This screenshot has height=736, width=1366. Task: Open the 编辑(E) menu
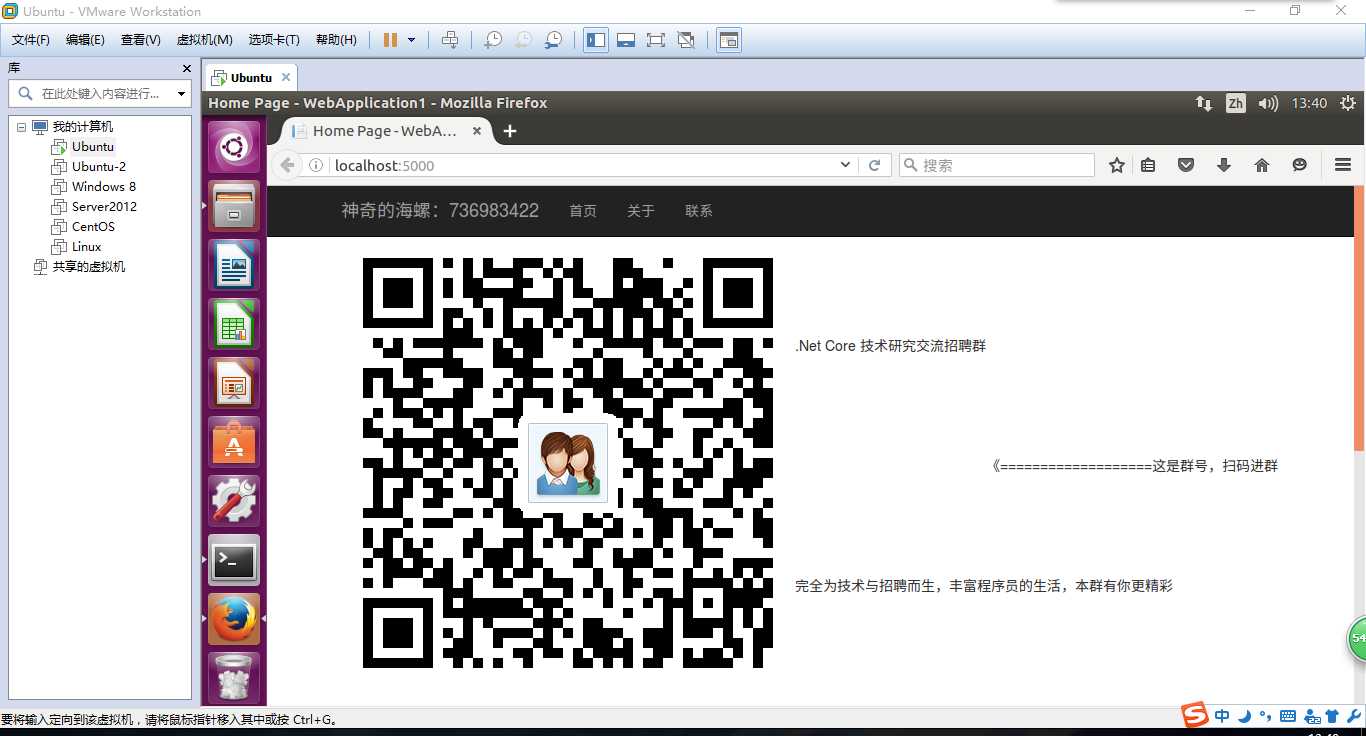click(85, 40)
